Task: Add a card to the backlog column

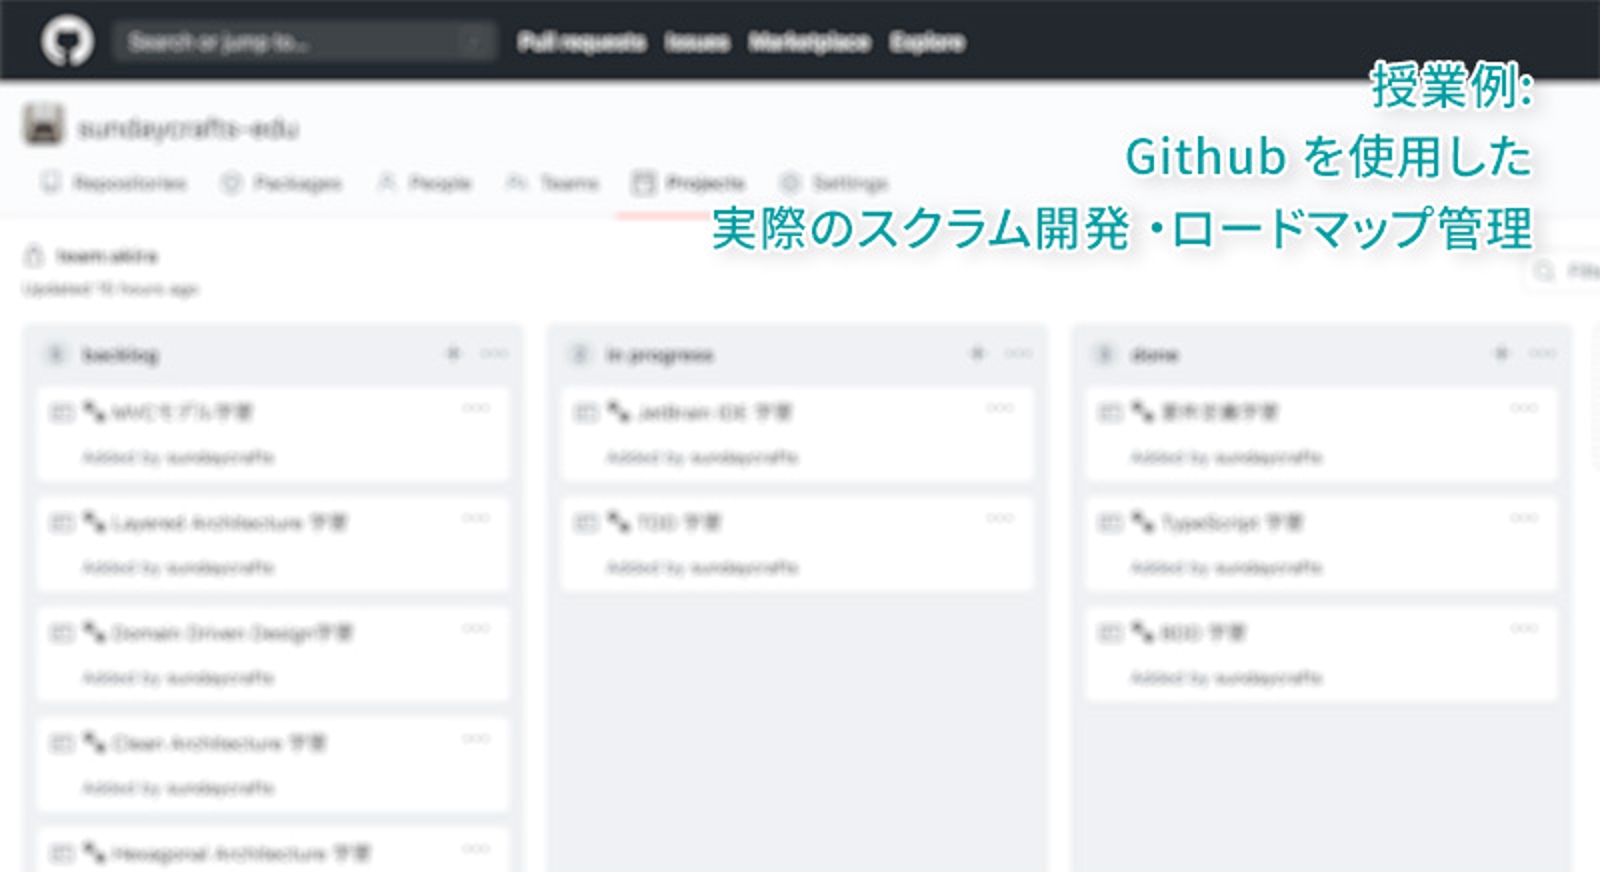Action: [453, 353]
